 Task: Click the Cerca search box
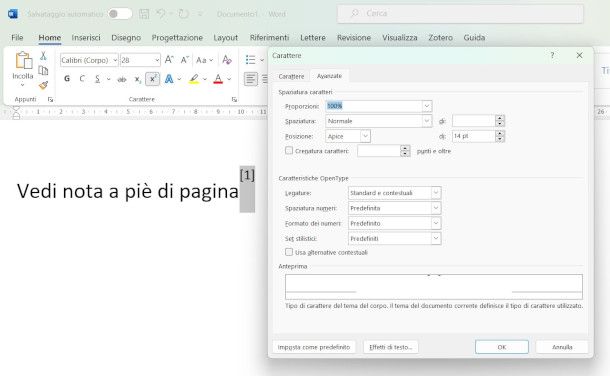[x=460, y=14]
